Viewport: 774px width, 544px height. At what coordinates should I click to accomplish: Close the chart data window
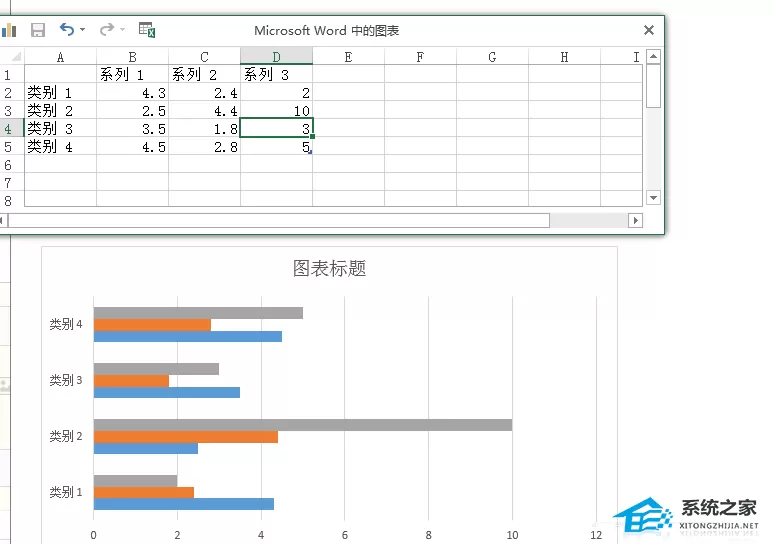[x=649, y=30]
